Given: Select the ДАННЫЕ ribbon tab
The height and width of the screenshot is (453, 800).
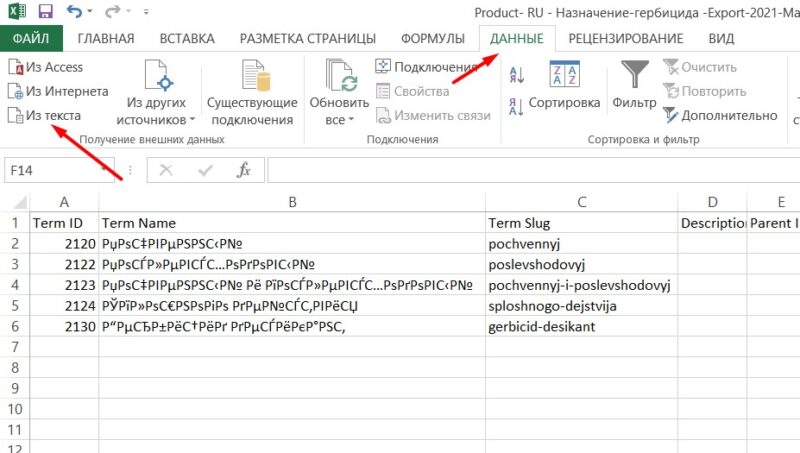Looking at the screenshot, I should coord(517,39).
